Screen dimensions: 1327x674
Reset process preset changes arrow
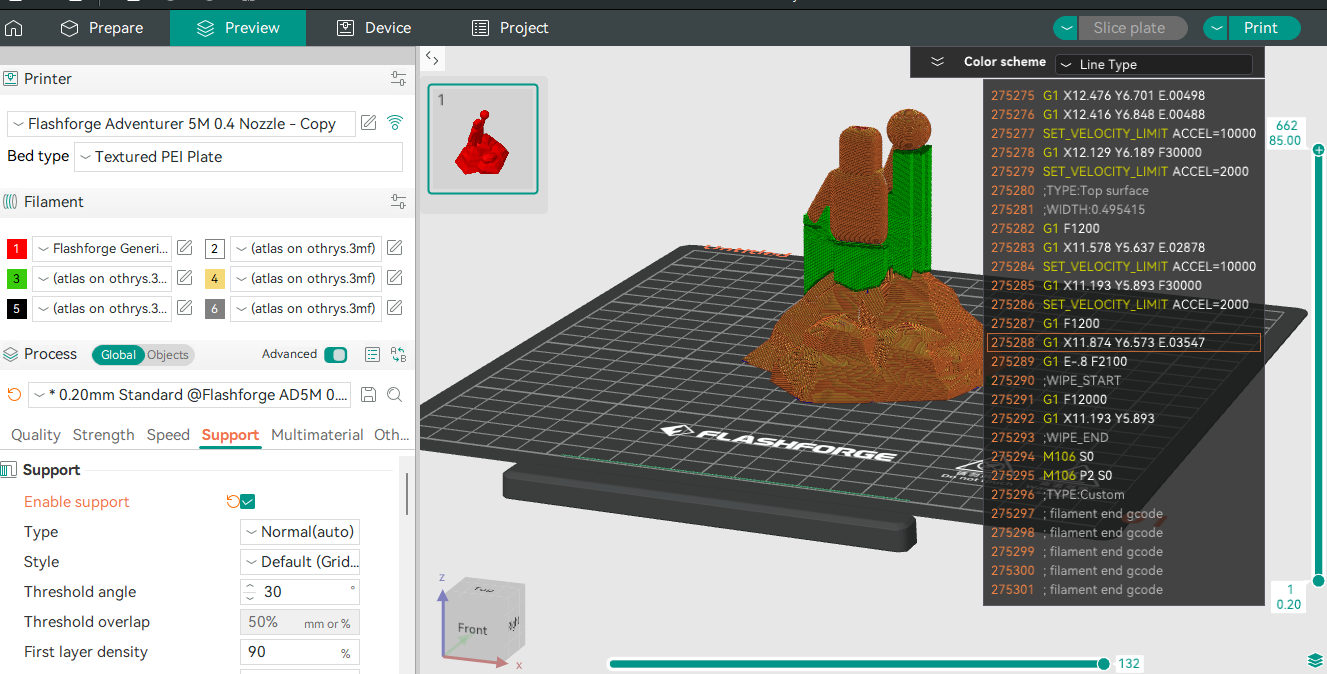[14, 395]
